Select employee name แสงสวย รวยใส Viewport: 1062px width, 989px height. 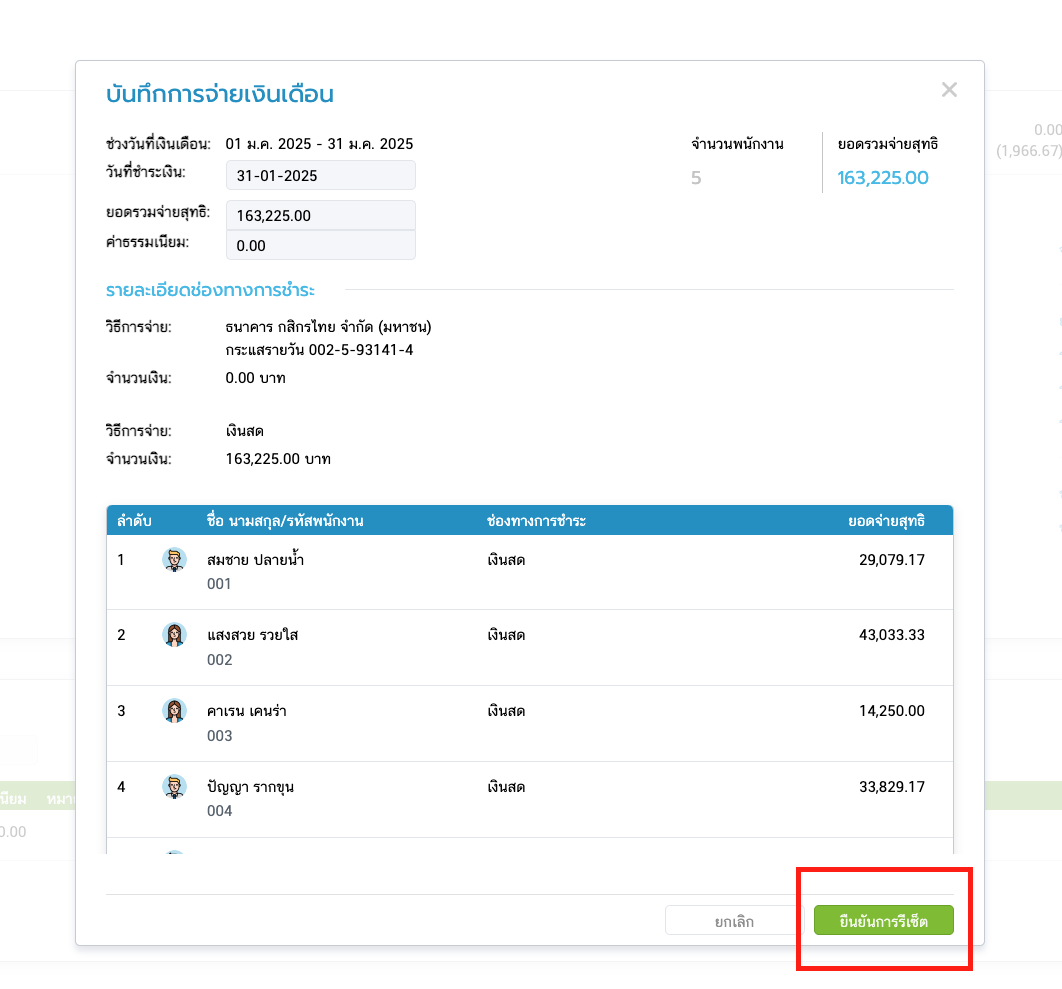pos(253,635)
